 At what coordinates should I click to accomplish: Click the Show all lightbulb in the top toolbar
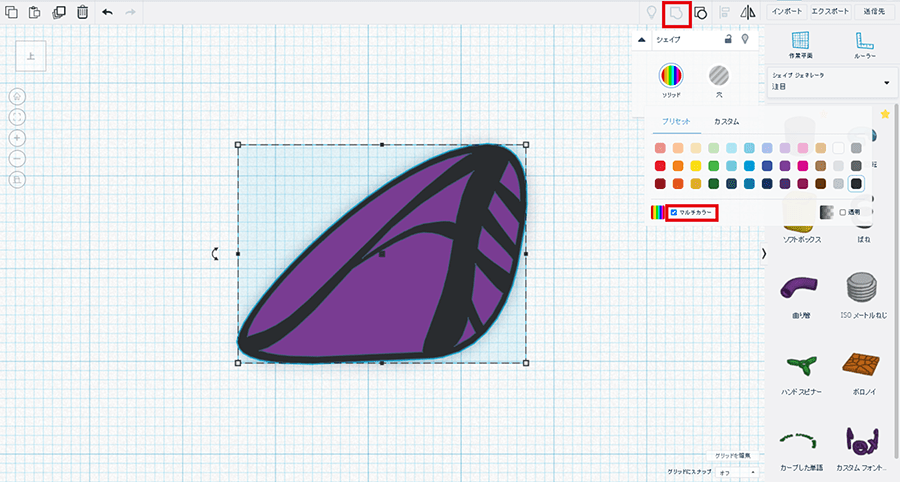pyautogui.click(x=651, y=12)
